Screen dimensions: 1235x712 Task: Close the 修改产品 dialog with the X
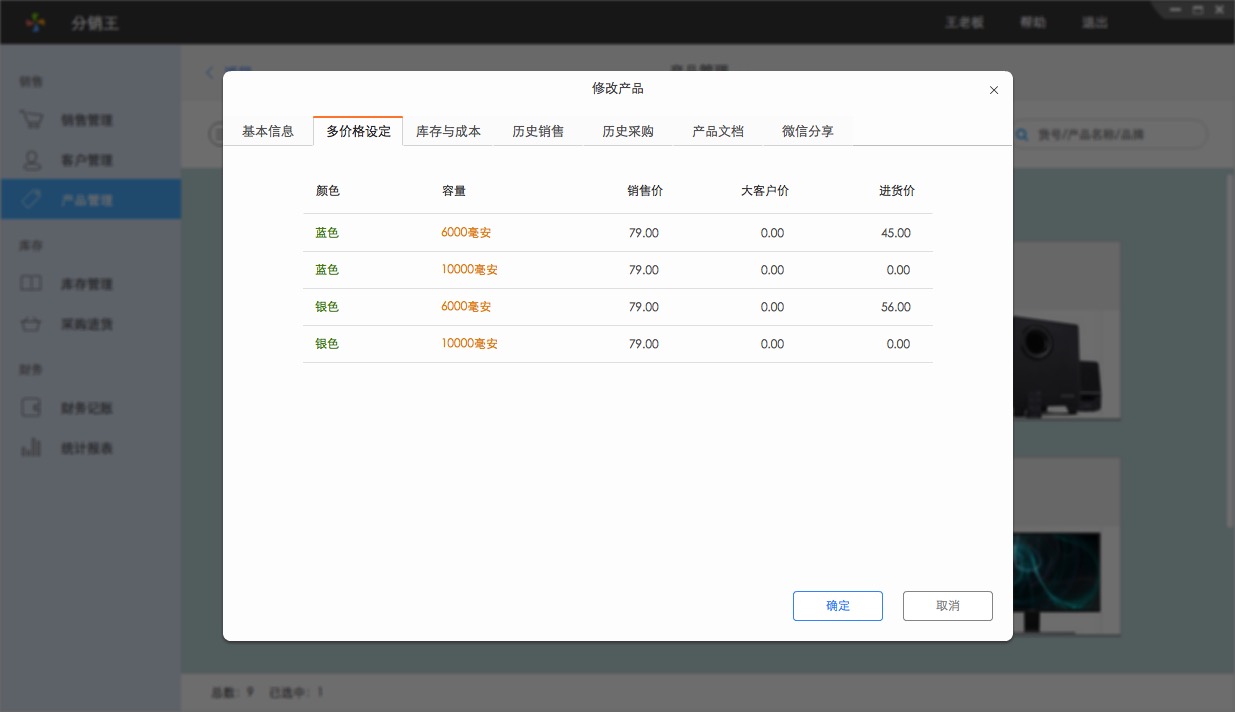[x=993, y=90]
